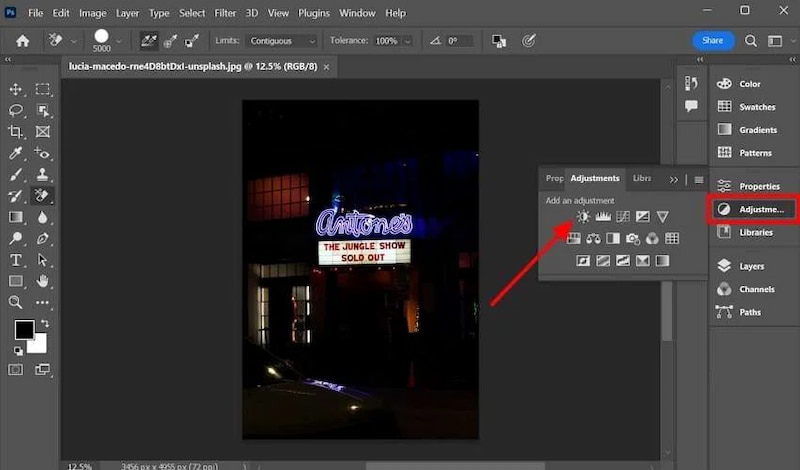Screen dimensions: 800x470
Task: Select the Pen tool
Action: coord(42,238)
